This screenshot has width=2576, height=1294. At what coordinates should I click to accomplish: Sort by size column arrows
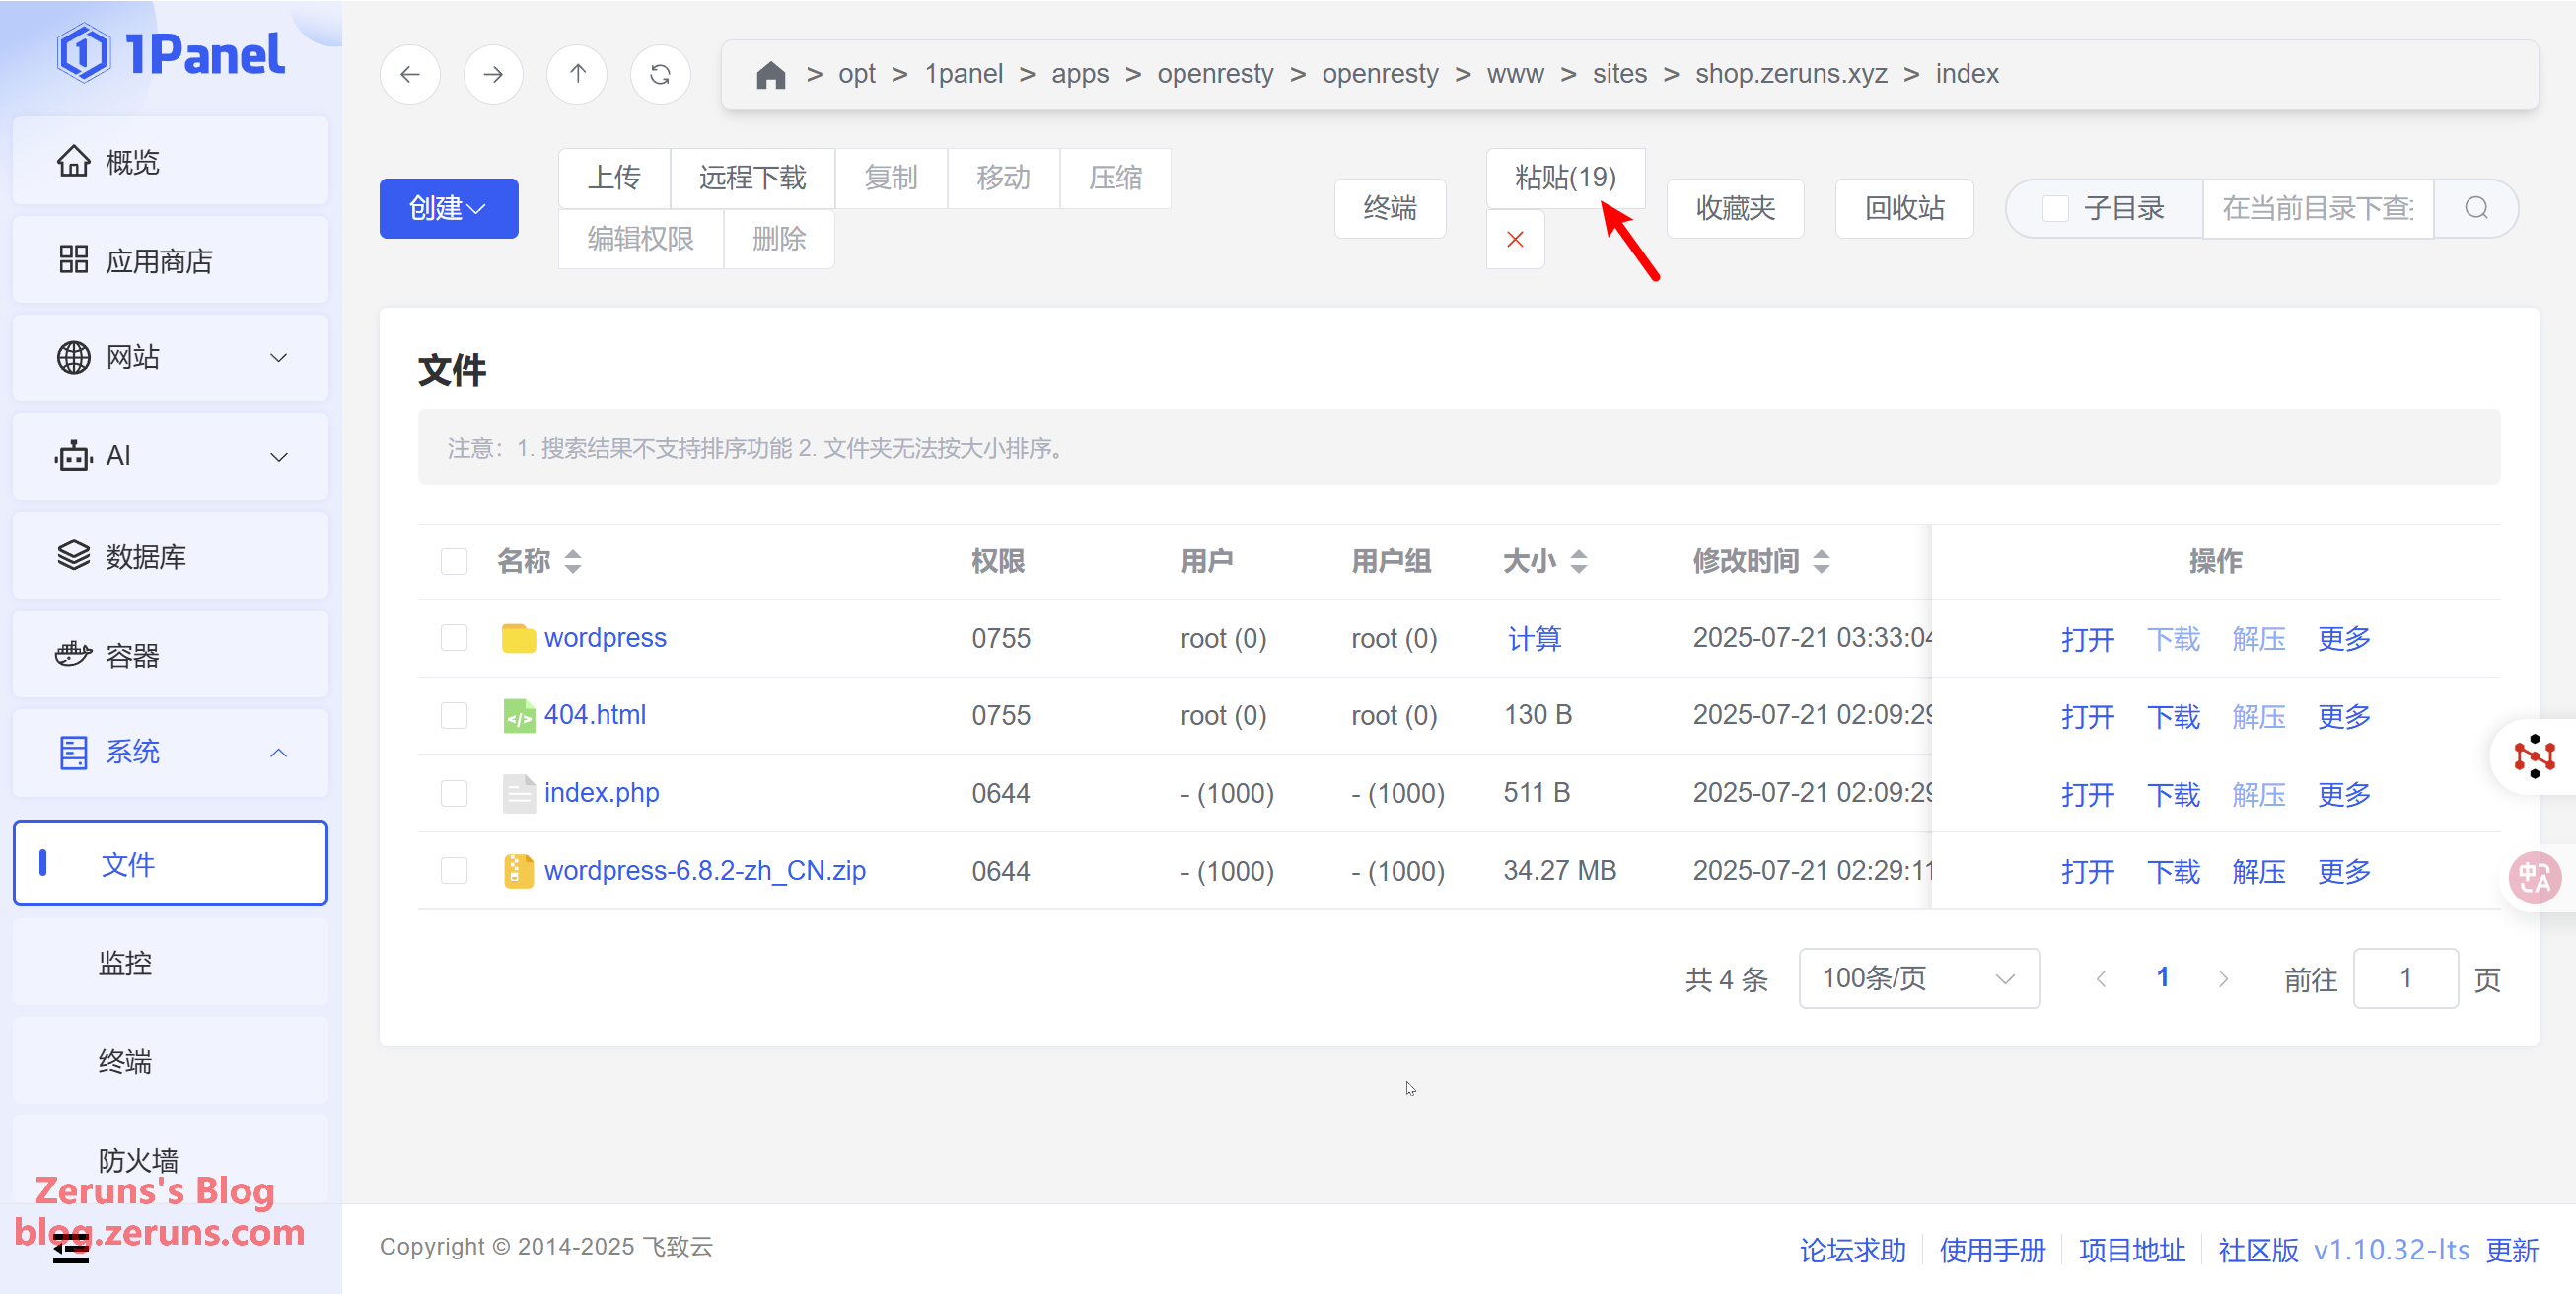(x=1579, y=561)
